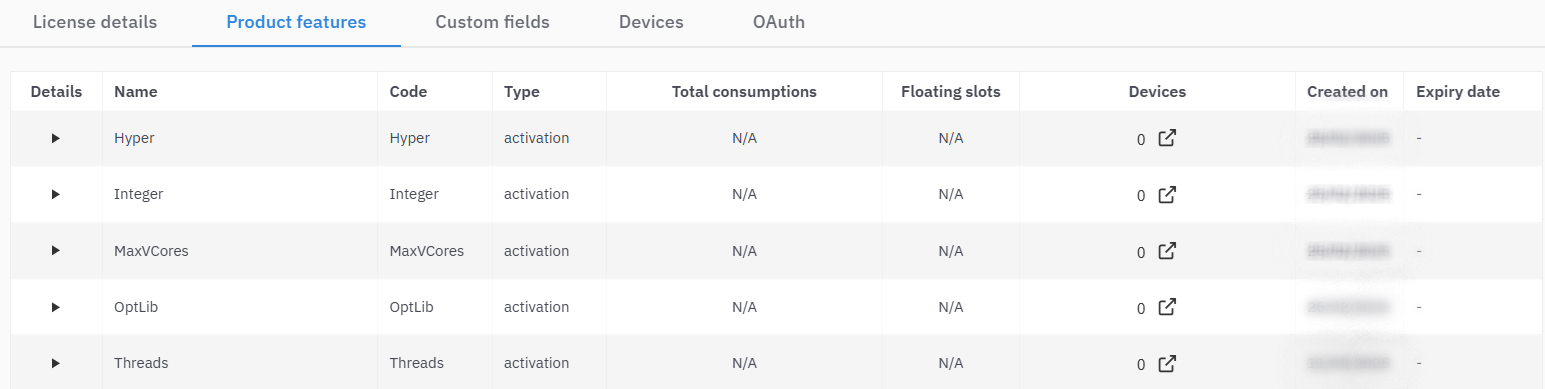Expand details of Threads row
Image resolution: width=1545 pixels, height=389 pixels.
(x=56, y=363)
